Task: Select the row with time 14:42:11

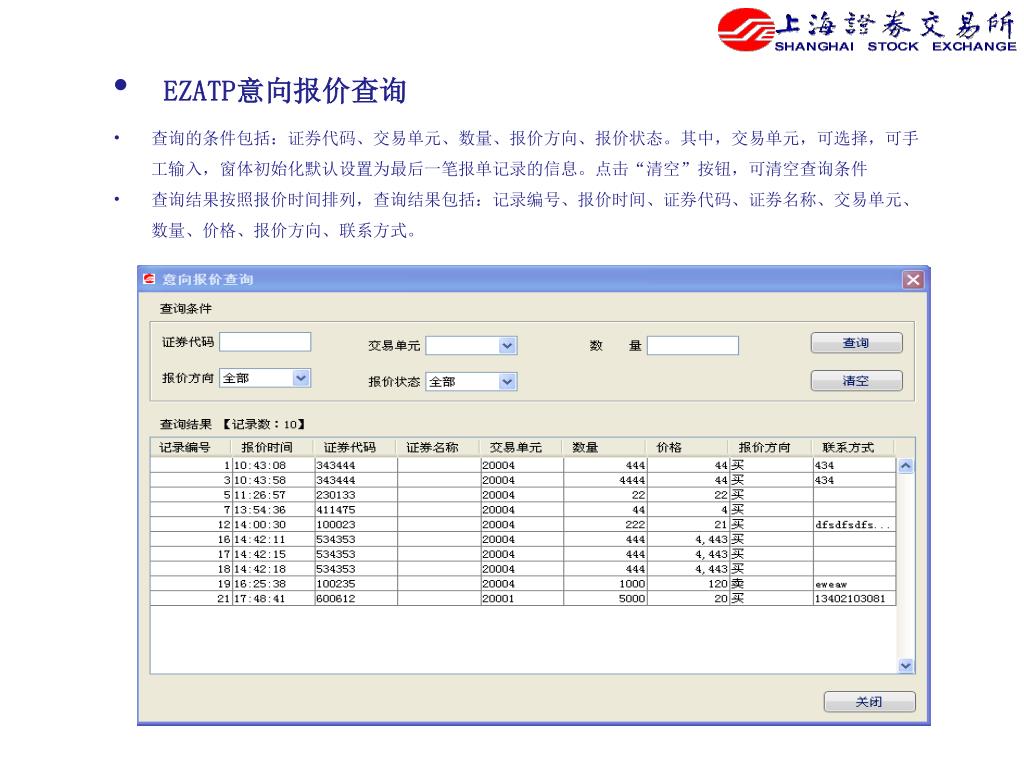Action: click(x=523, y=539)
